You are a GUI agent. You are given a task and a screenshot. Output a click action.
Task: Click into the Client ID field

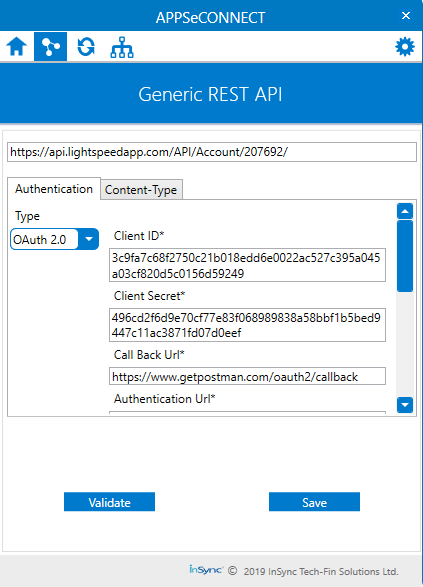tap(247, 265)
